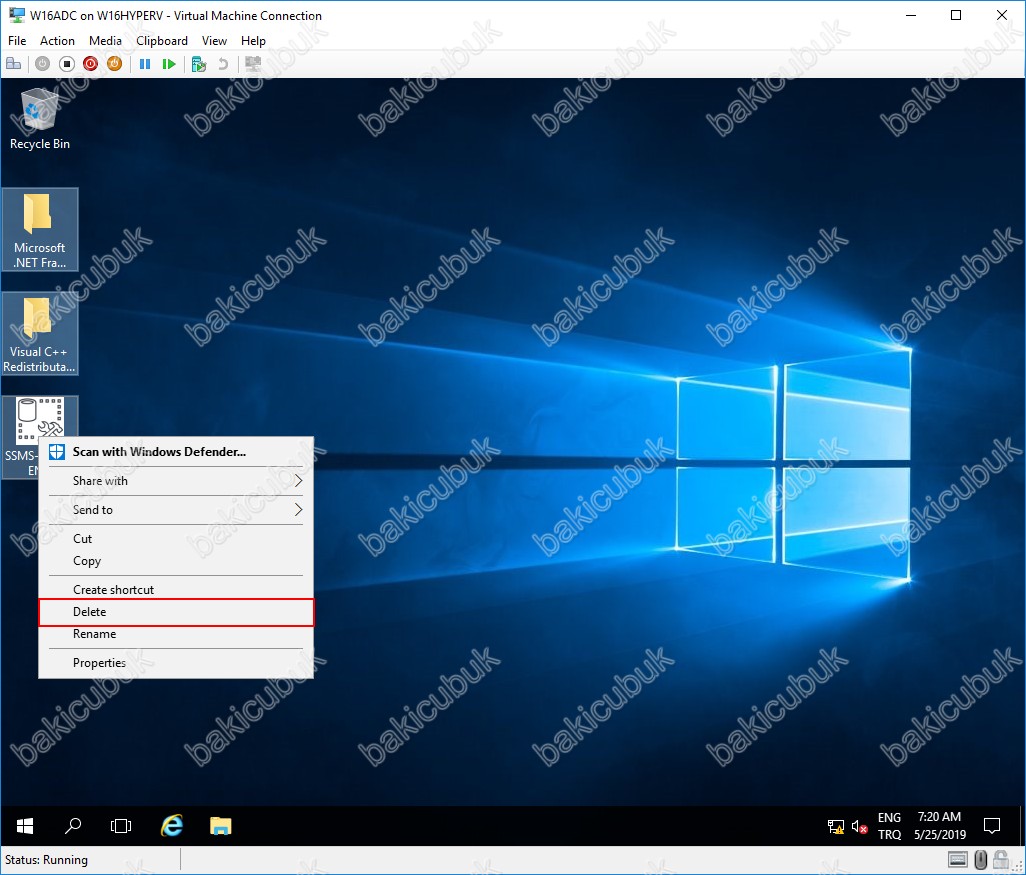Open the File menu
Screen dimensions: 1026x875
(x=17, y=41)
